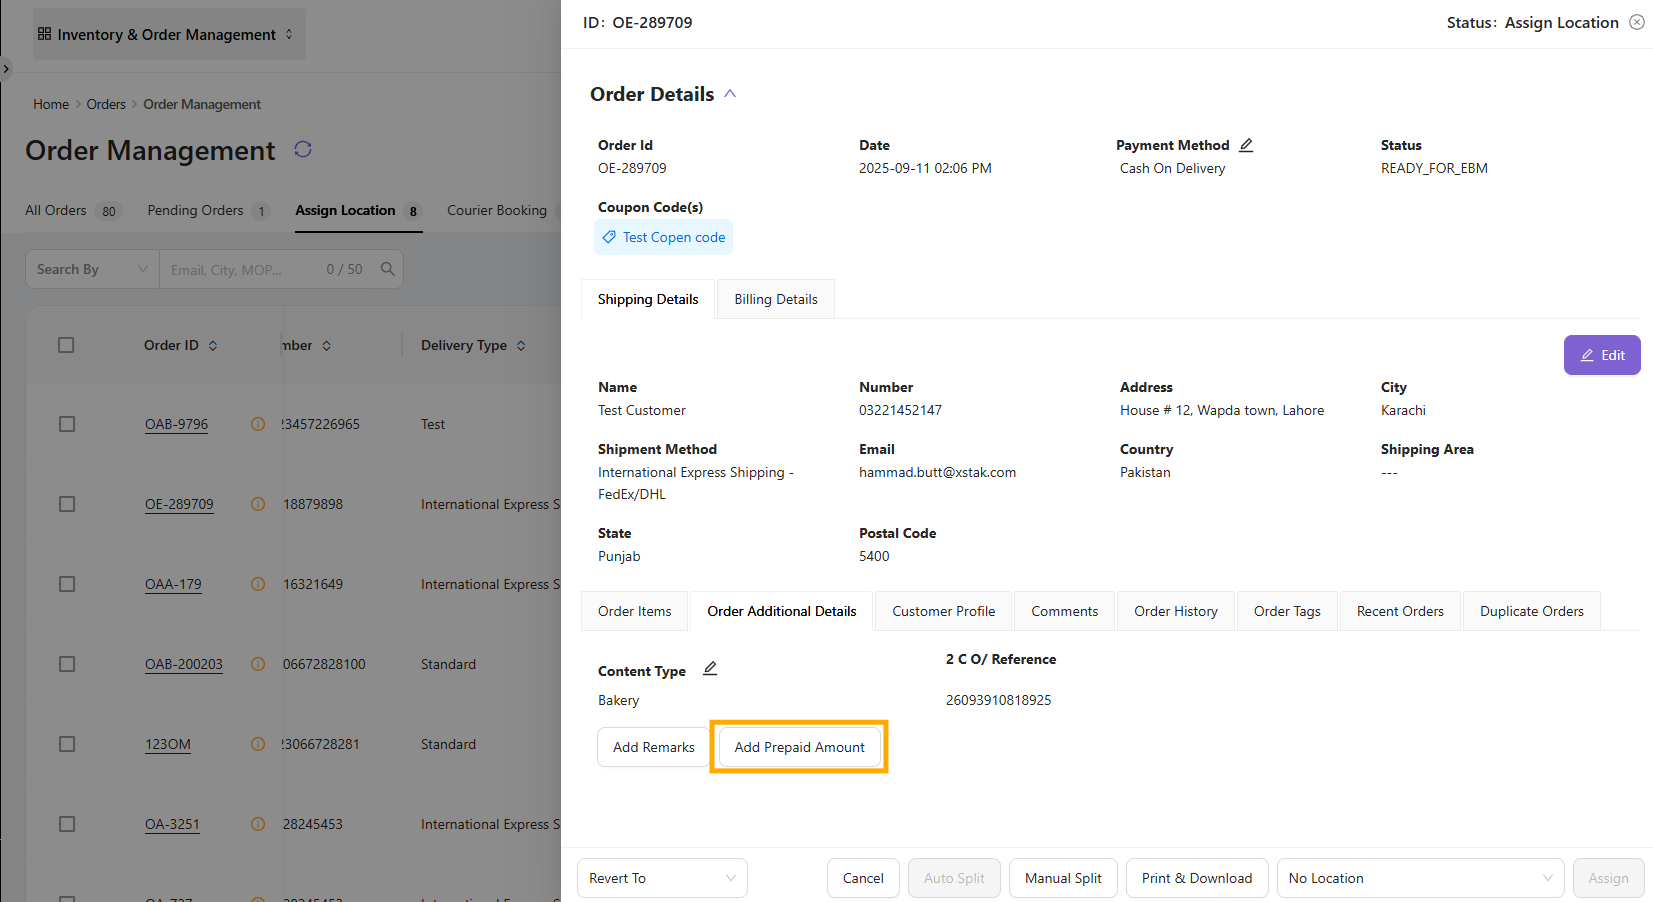Open the Order History tab
This screenshot has width=1653, height=902.
[x=1175, y=611]
